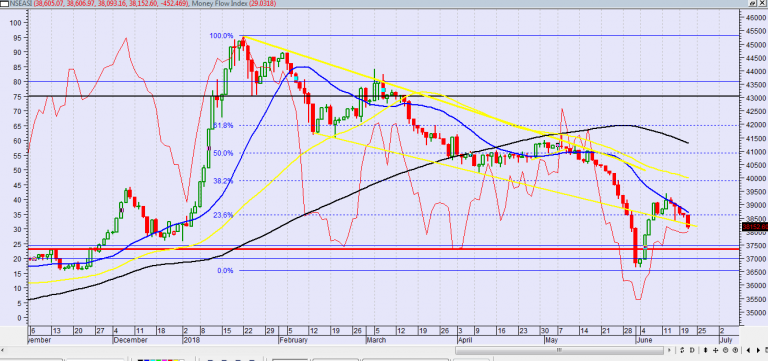Click the 'July' date axis label
The height and width of the screenshot is (361, 768).
(x=726, y=339)
